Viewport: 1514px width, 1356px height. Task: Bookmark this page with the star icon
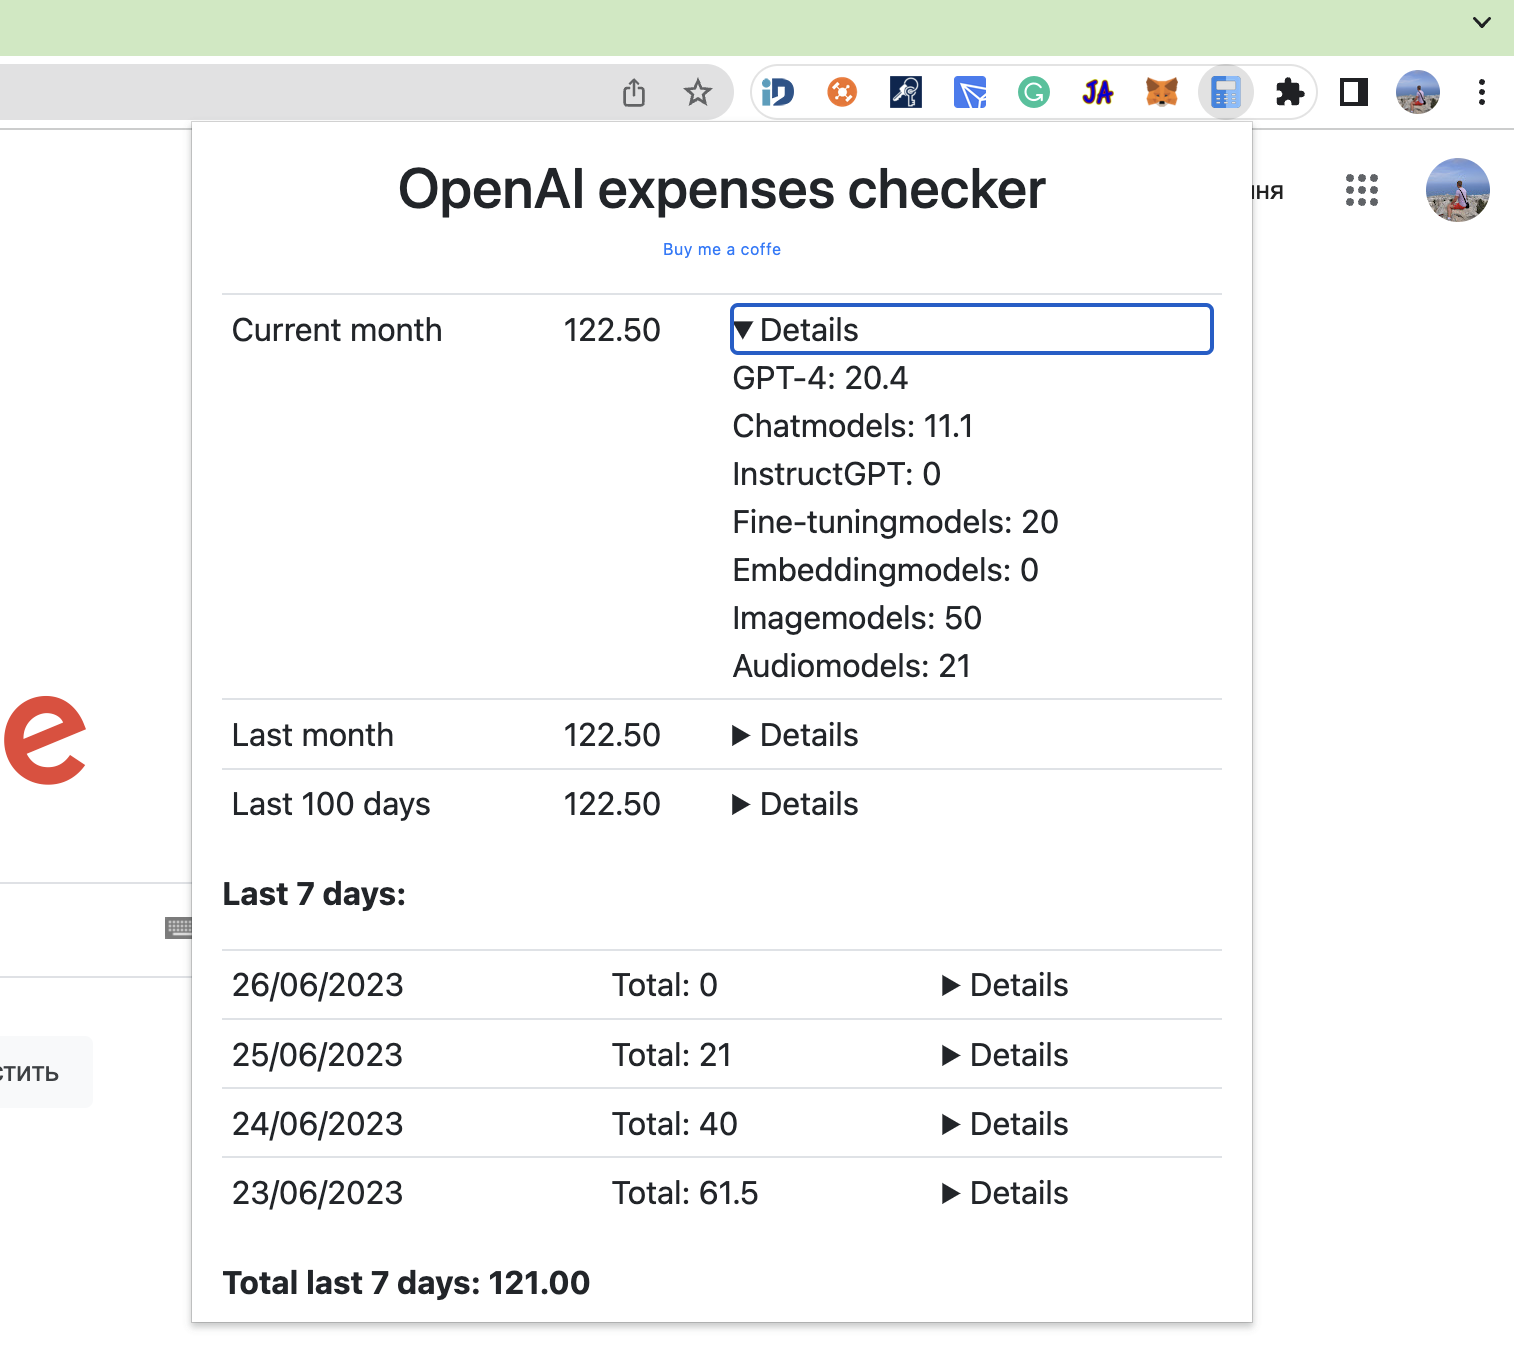[x=698, y=93]
